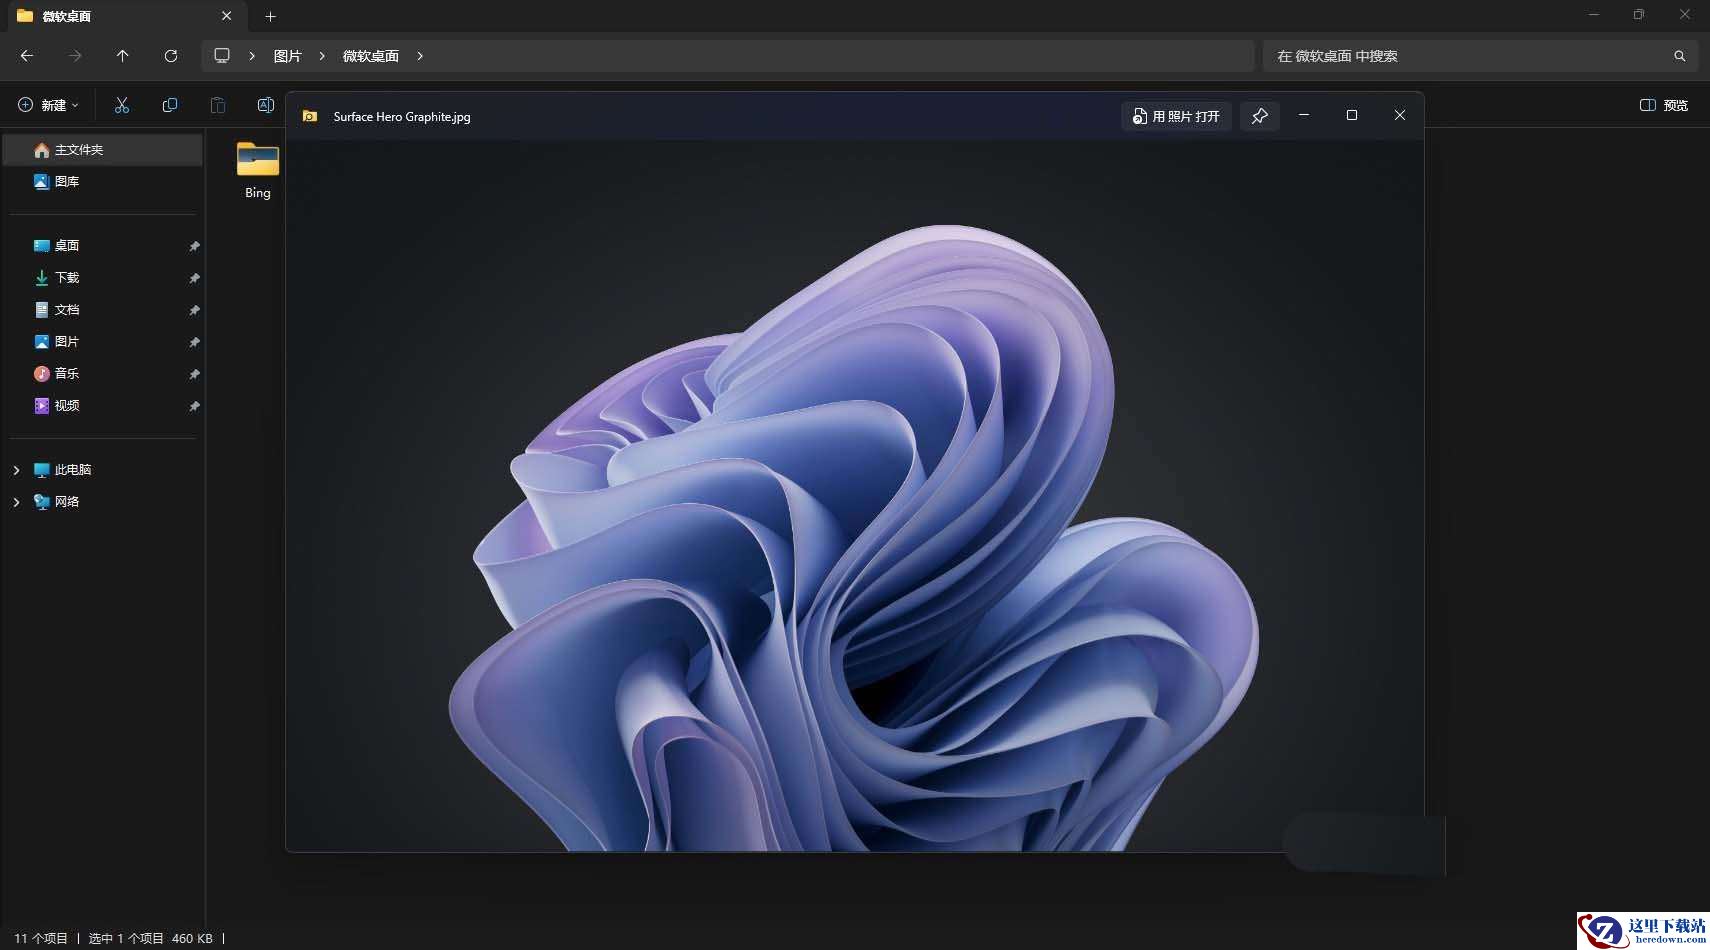Image resolution: width=1710 pixels, height=950 pixels.
Task: Click the Rename icon in toolbar
Action: [x=266, y=105]
